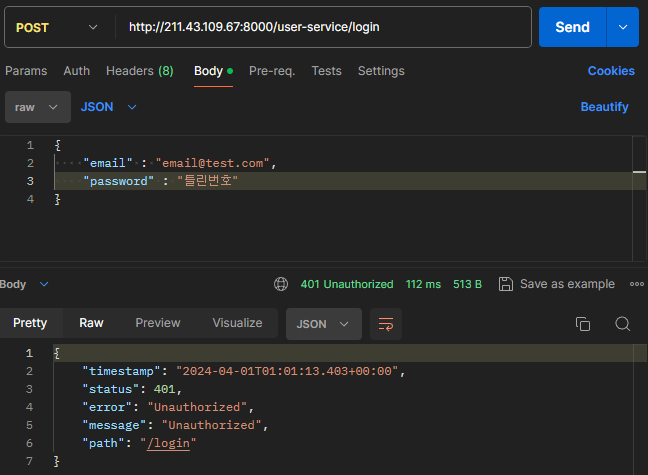648x475 pixels.
Task: Open the Headers (8) tab
Action: coord(139,71)
